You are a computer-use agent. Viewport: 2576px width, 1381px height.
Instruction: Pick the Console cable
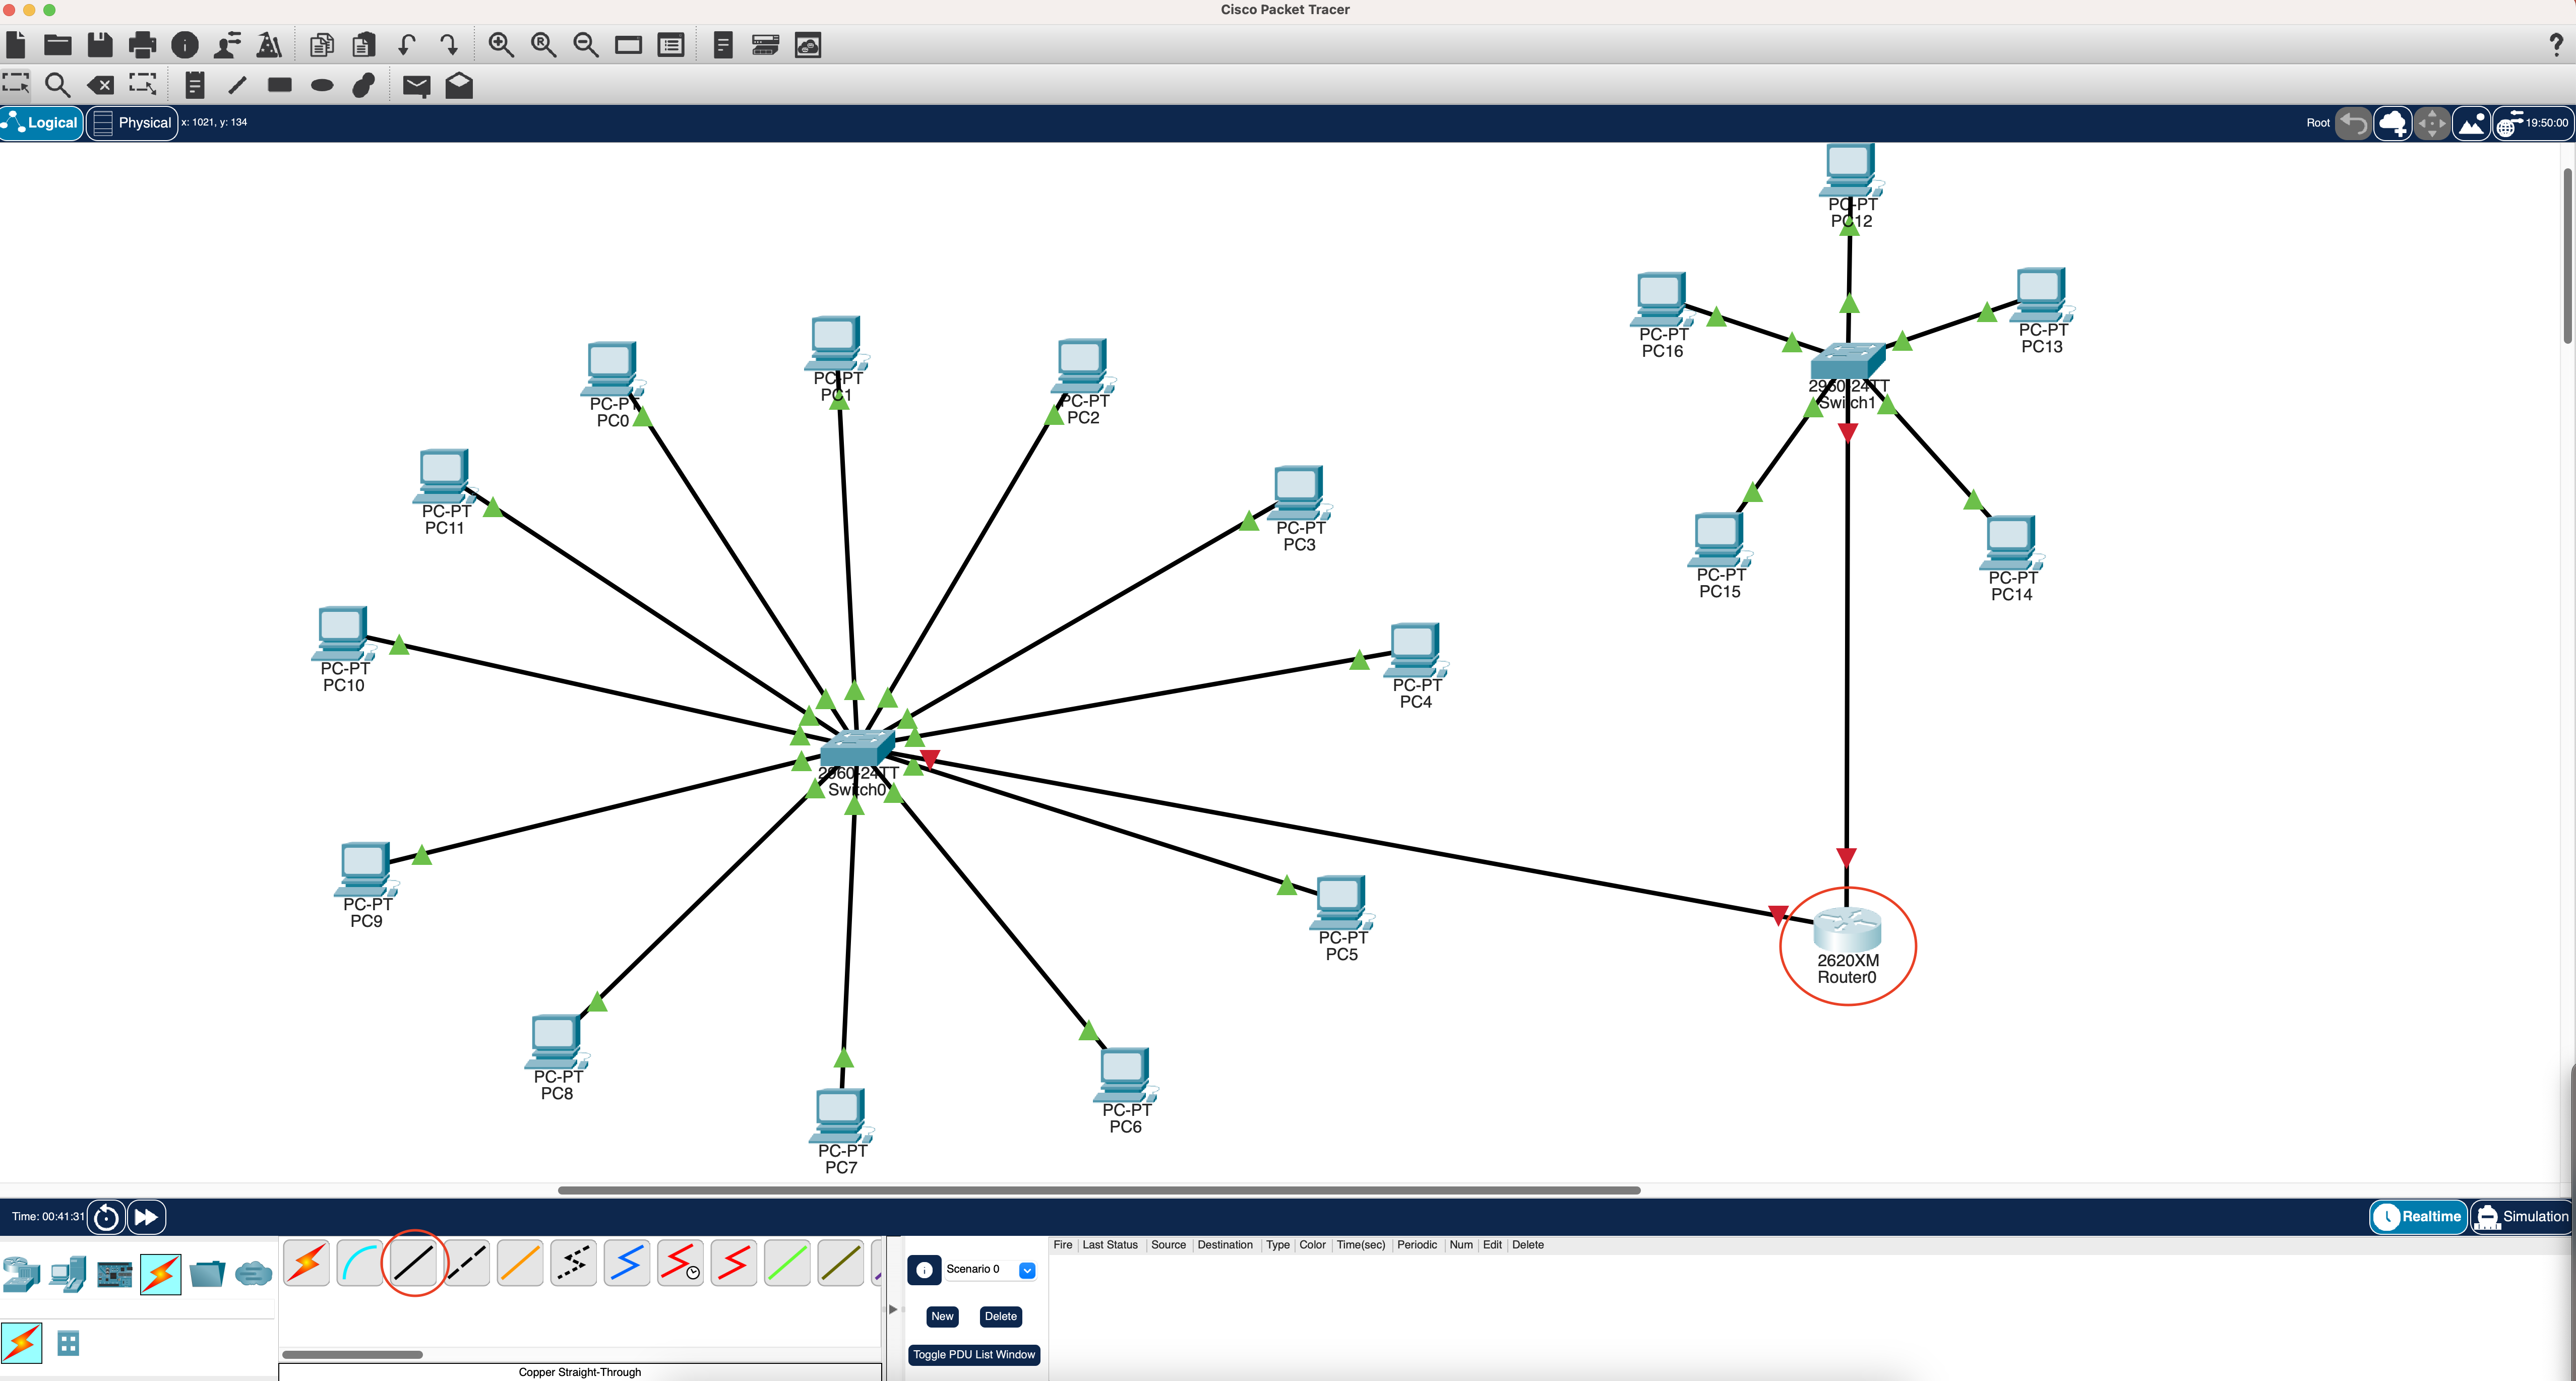(x=360, y=1263)
